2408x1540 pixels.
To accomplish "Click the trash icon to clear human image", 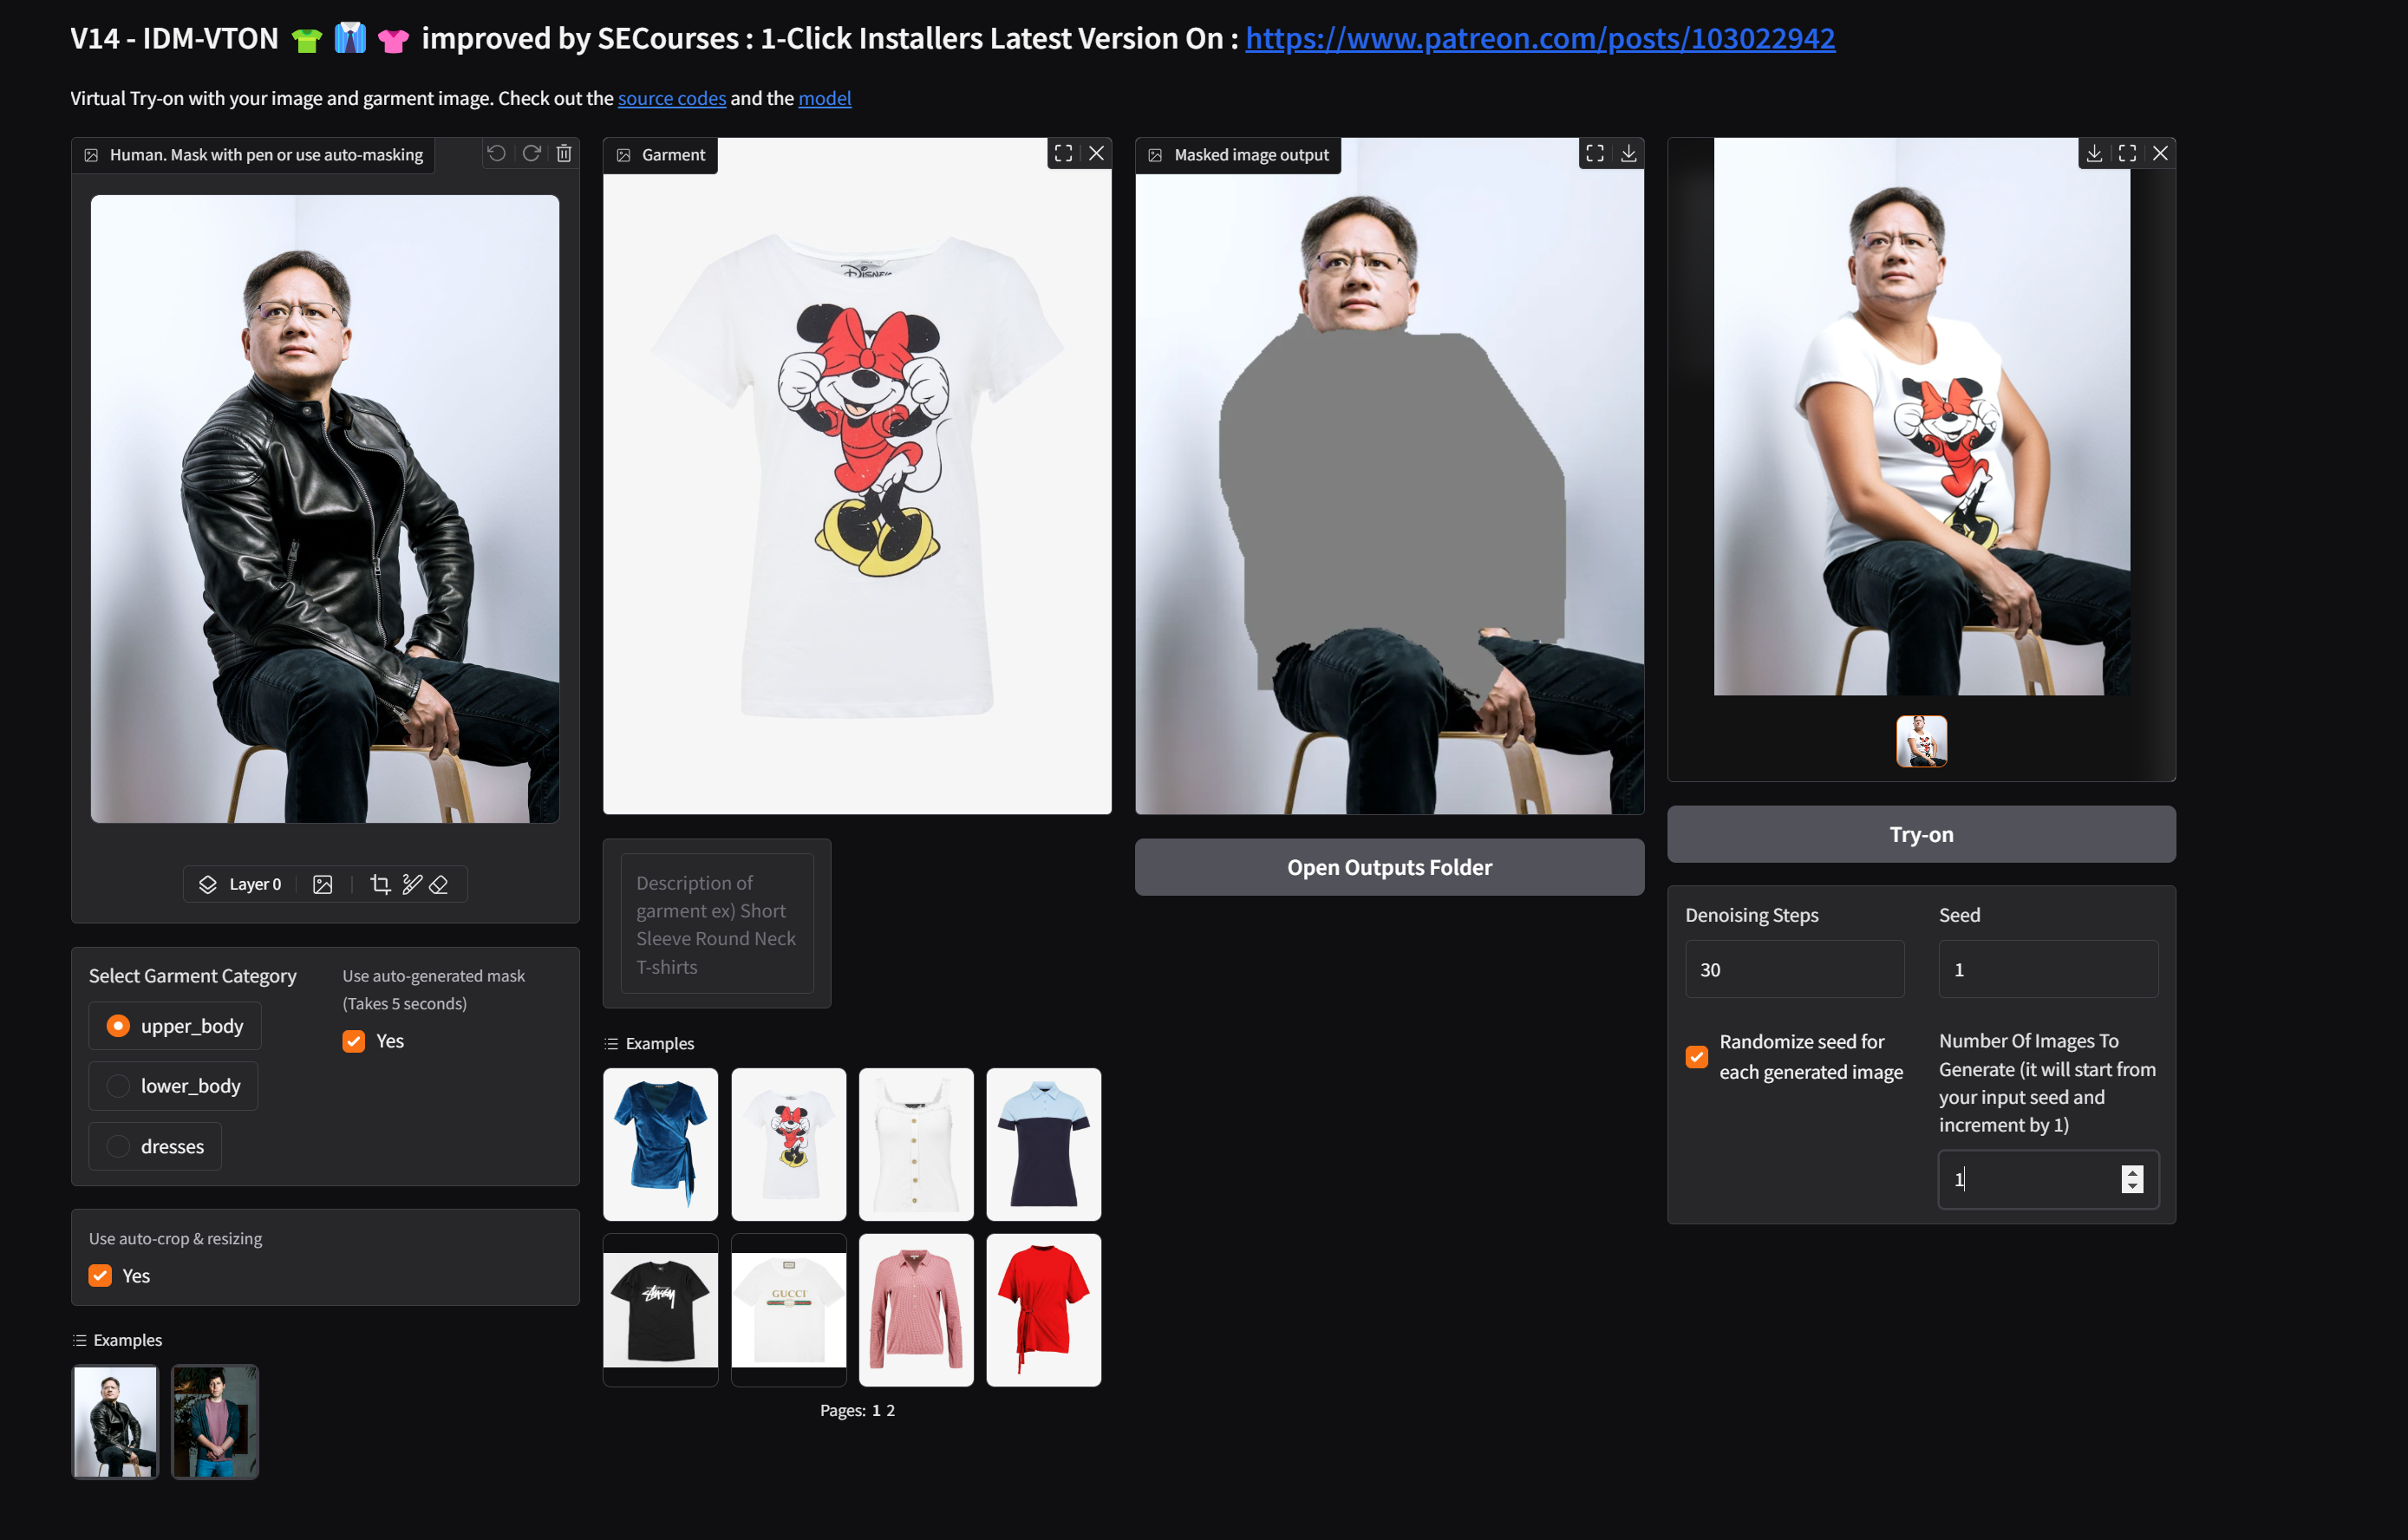I will click(564, 153).
